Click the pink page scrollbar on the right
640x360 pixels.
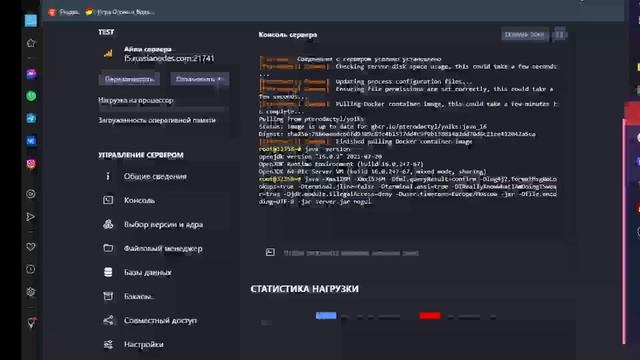point(624,231)
